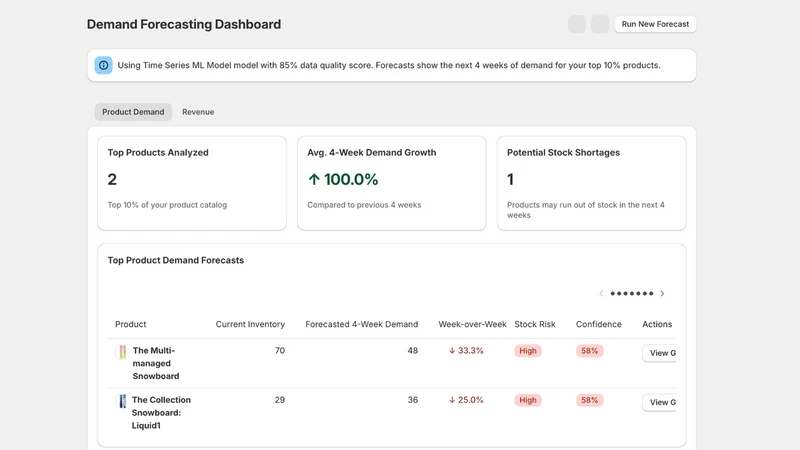Click 58% confidence badge for Multi-managed Snowboard
Screen dimensions: 800x450
(589, 351)
